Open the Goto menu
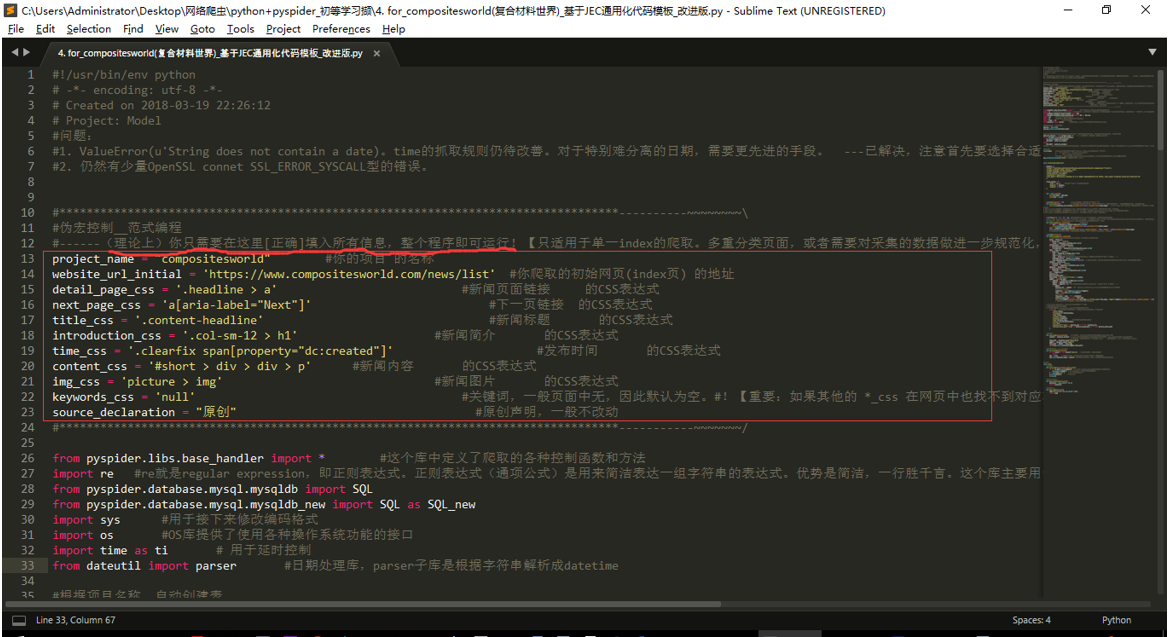 pos(202,29)
